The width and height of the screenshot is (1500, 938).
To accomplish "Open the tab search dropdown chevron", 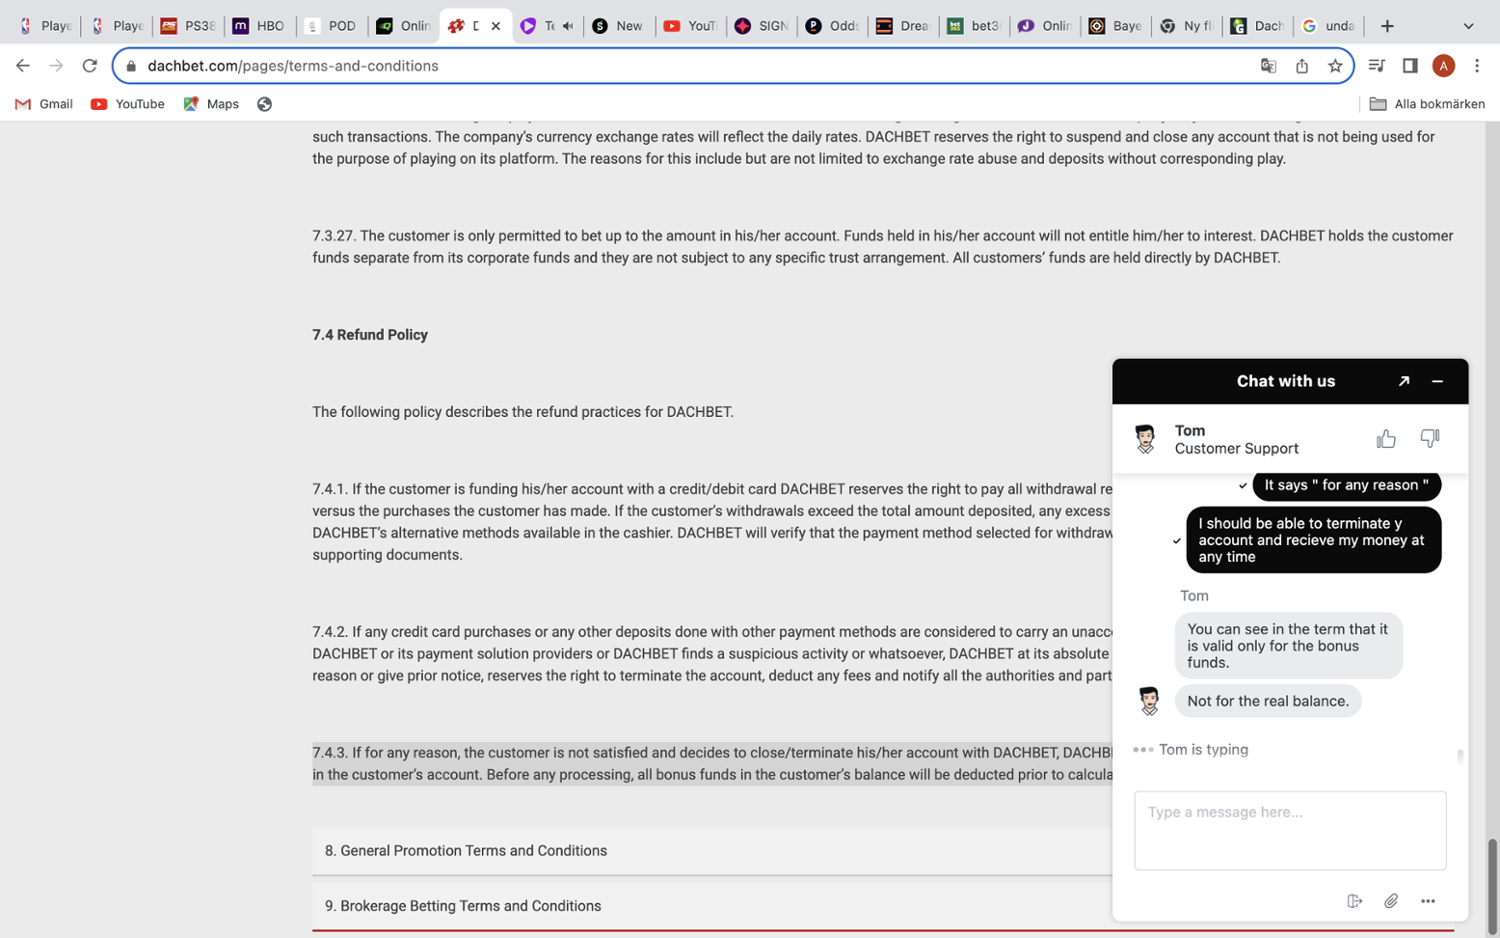I will 1468,26.
